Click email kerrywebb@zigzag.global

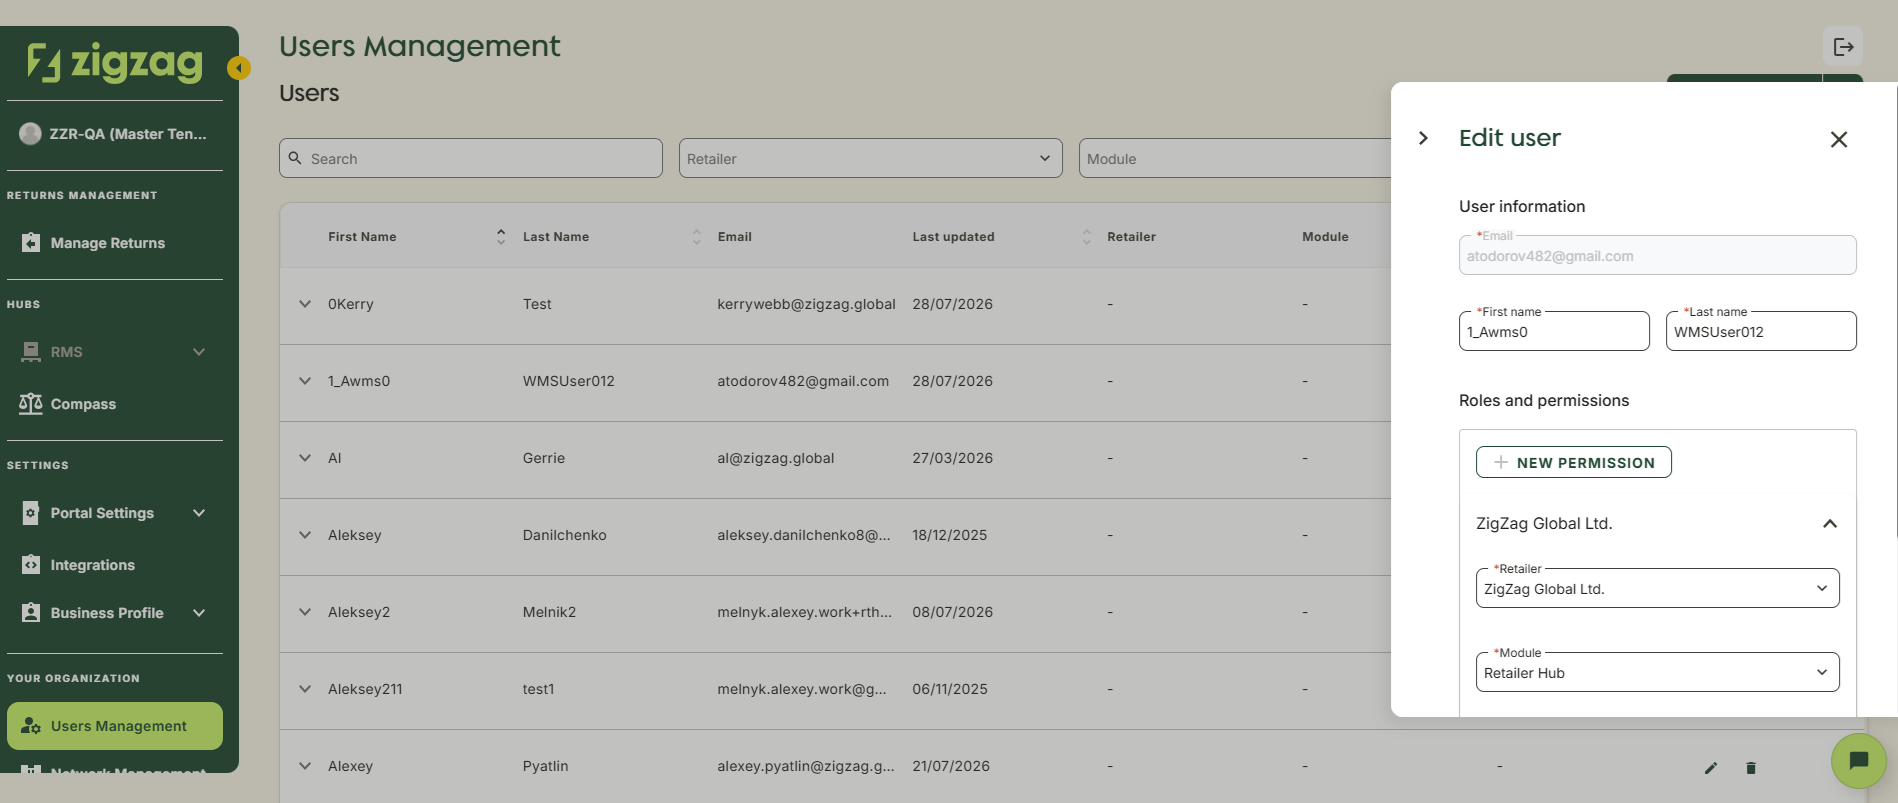(806, 304)
